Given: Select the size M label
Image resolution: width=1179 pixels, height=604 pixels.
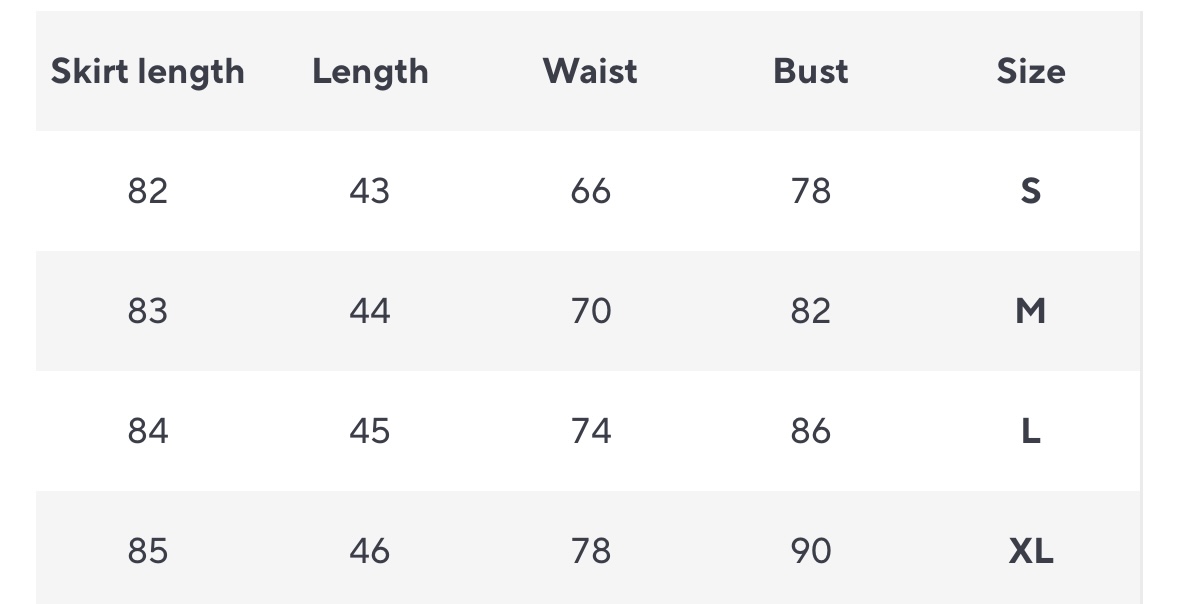Looking at the screenshot, I should pos(1030,311).
